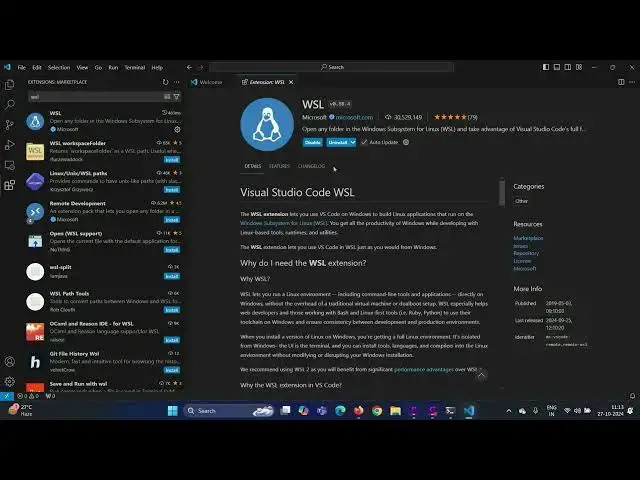Open the Terminal menu

pos(135,67)
